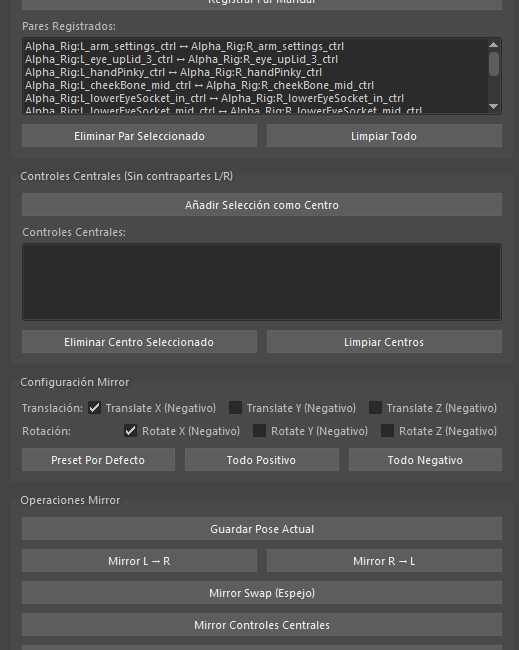Image resolution: width=519 pixels, height=650 pixels.
Task: Select the L_arm_settings_ctrl pair row
Action: (x=256, y=46)
